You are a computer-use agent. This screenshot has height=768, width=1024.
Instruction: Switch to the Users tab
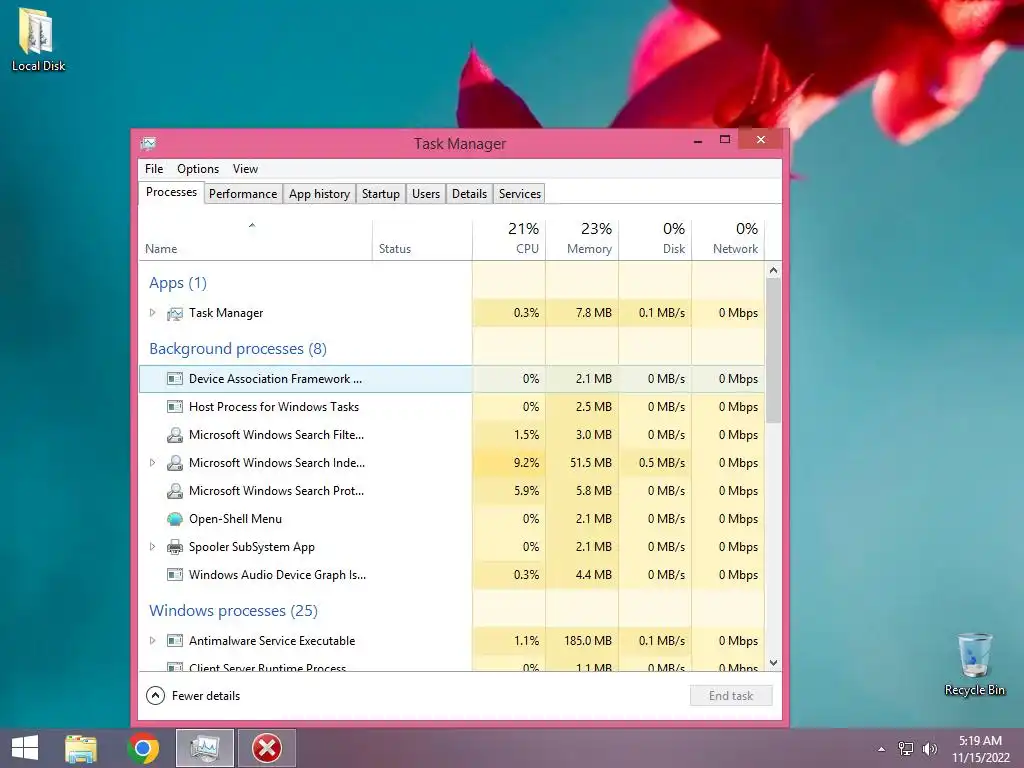tap(426, 194)
